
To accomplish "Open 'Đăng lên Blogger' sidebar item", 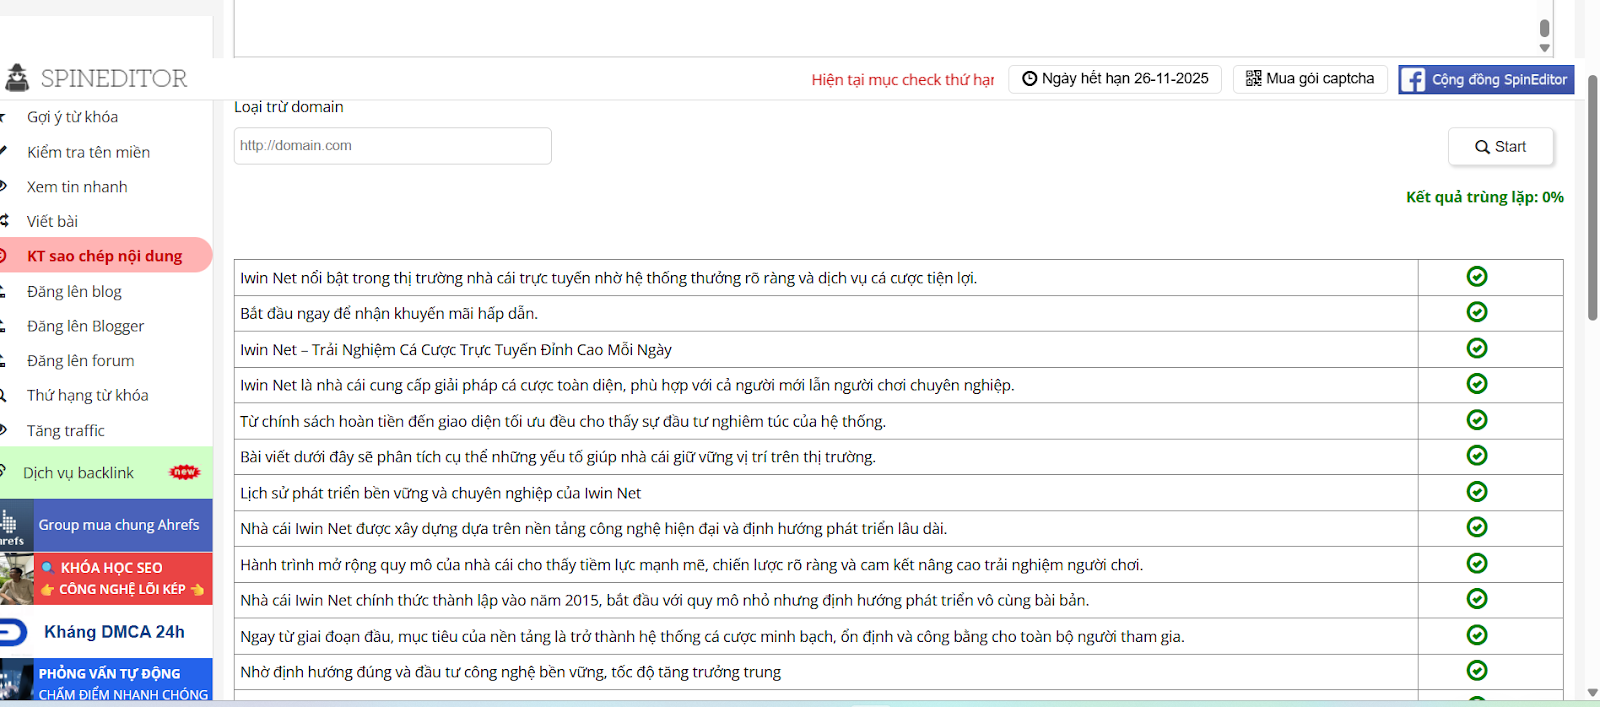I will pyautogui.click(x=85, y=326).
